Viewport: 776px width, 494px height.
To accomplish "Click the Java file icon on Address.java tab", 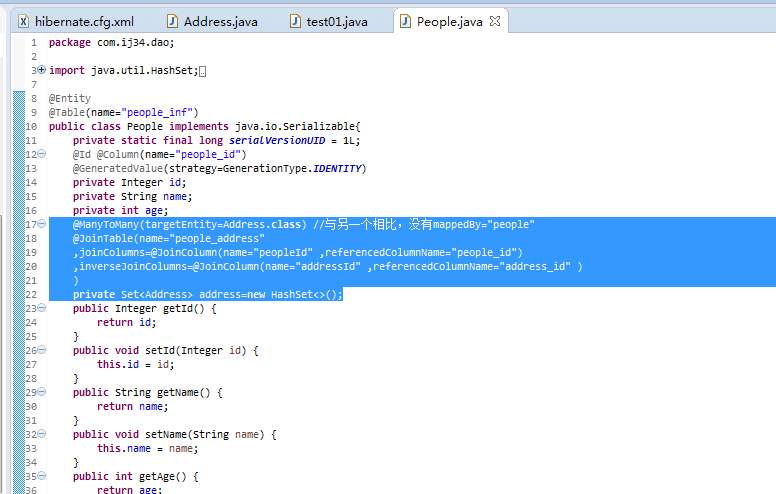I will pyautogui.click(x=172, y=21).
